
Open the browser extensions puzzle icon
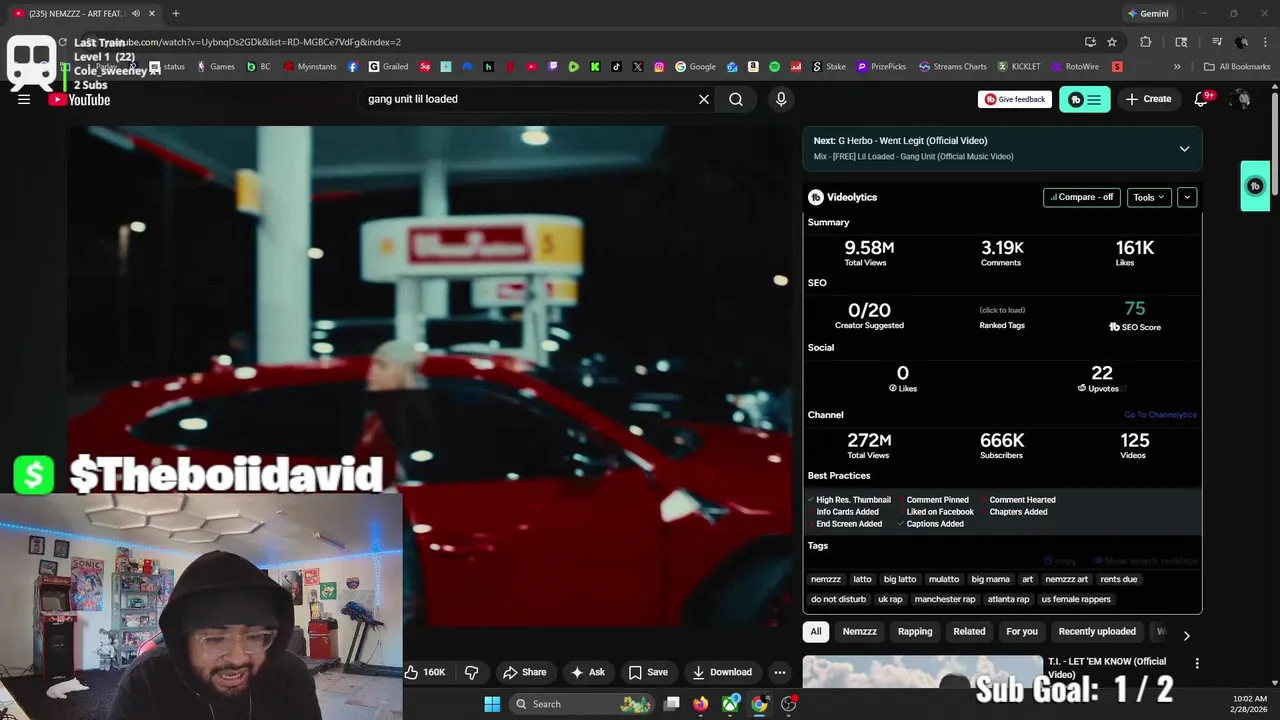1146,42
